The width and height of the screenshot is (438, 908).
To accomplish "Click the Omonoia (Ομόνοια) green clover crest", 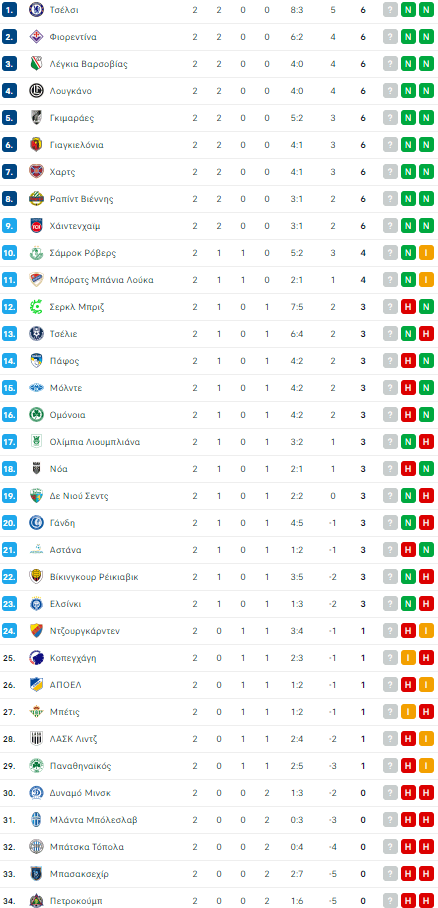I will (x=36, y=415).
